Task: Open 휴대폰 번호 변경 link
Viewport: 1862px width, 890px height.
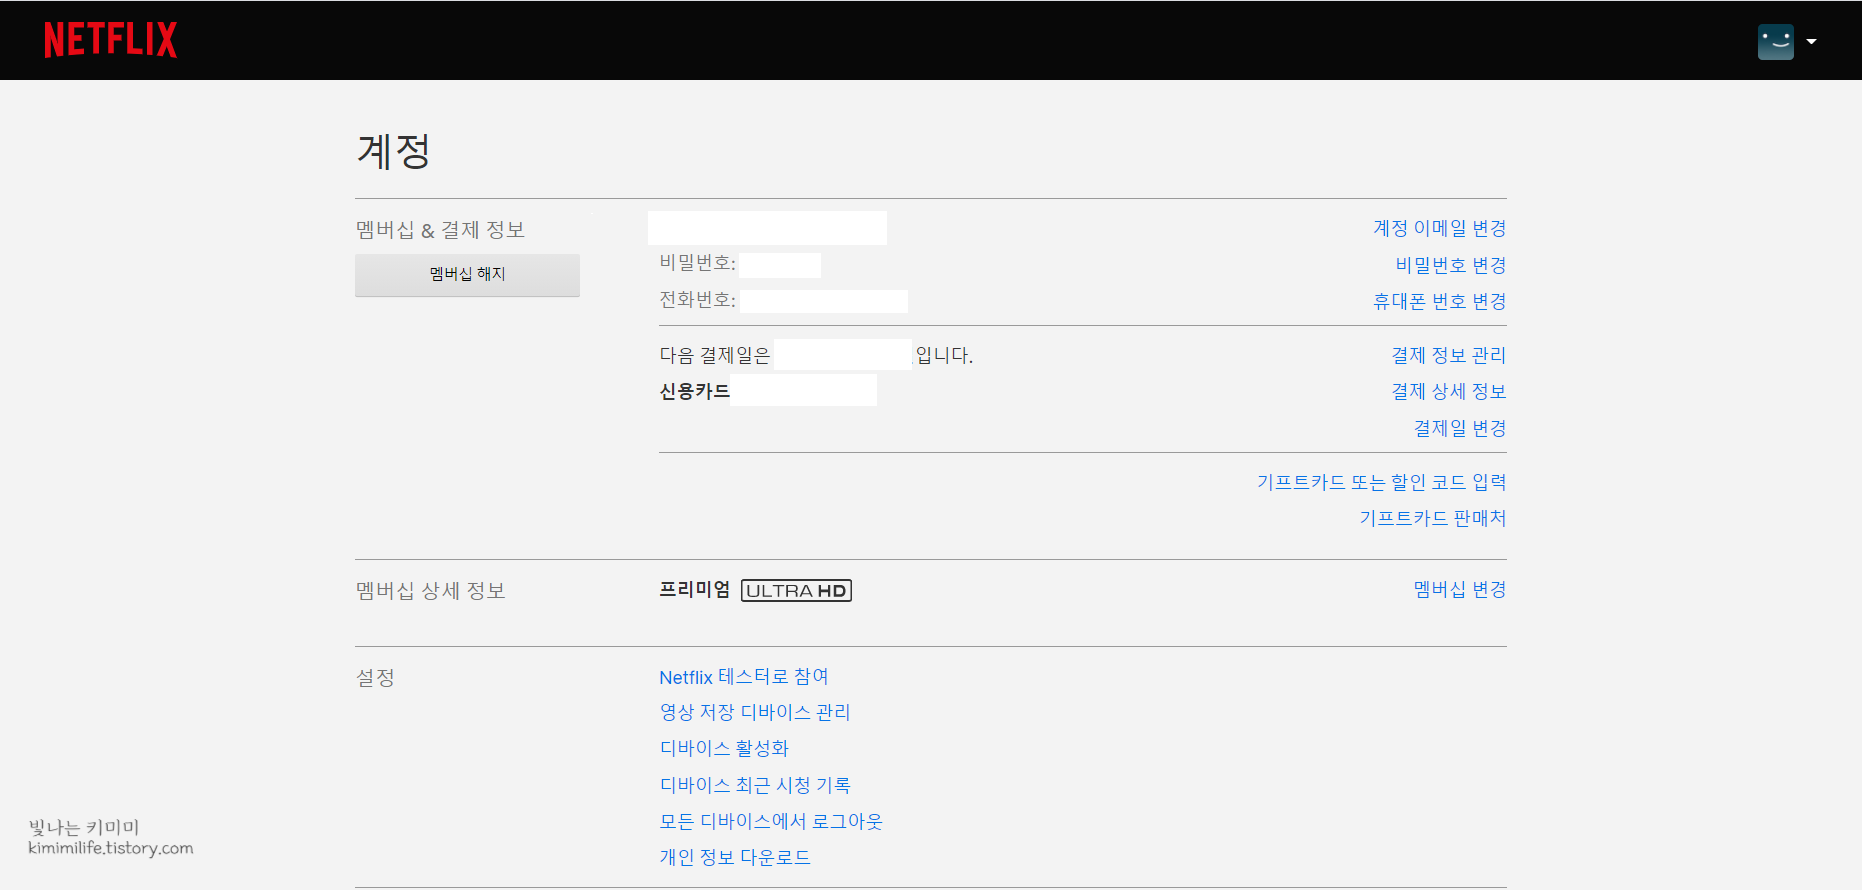Action: [x=1439, y=301]
